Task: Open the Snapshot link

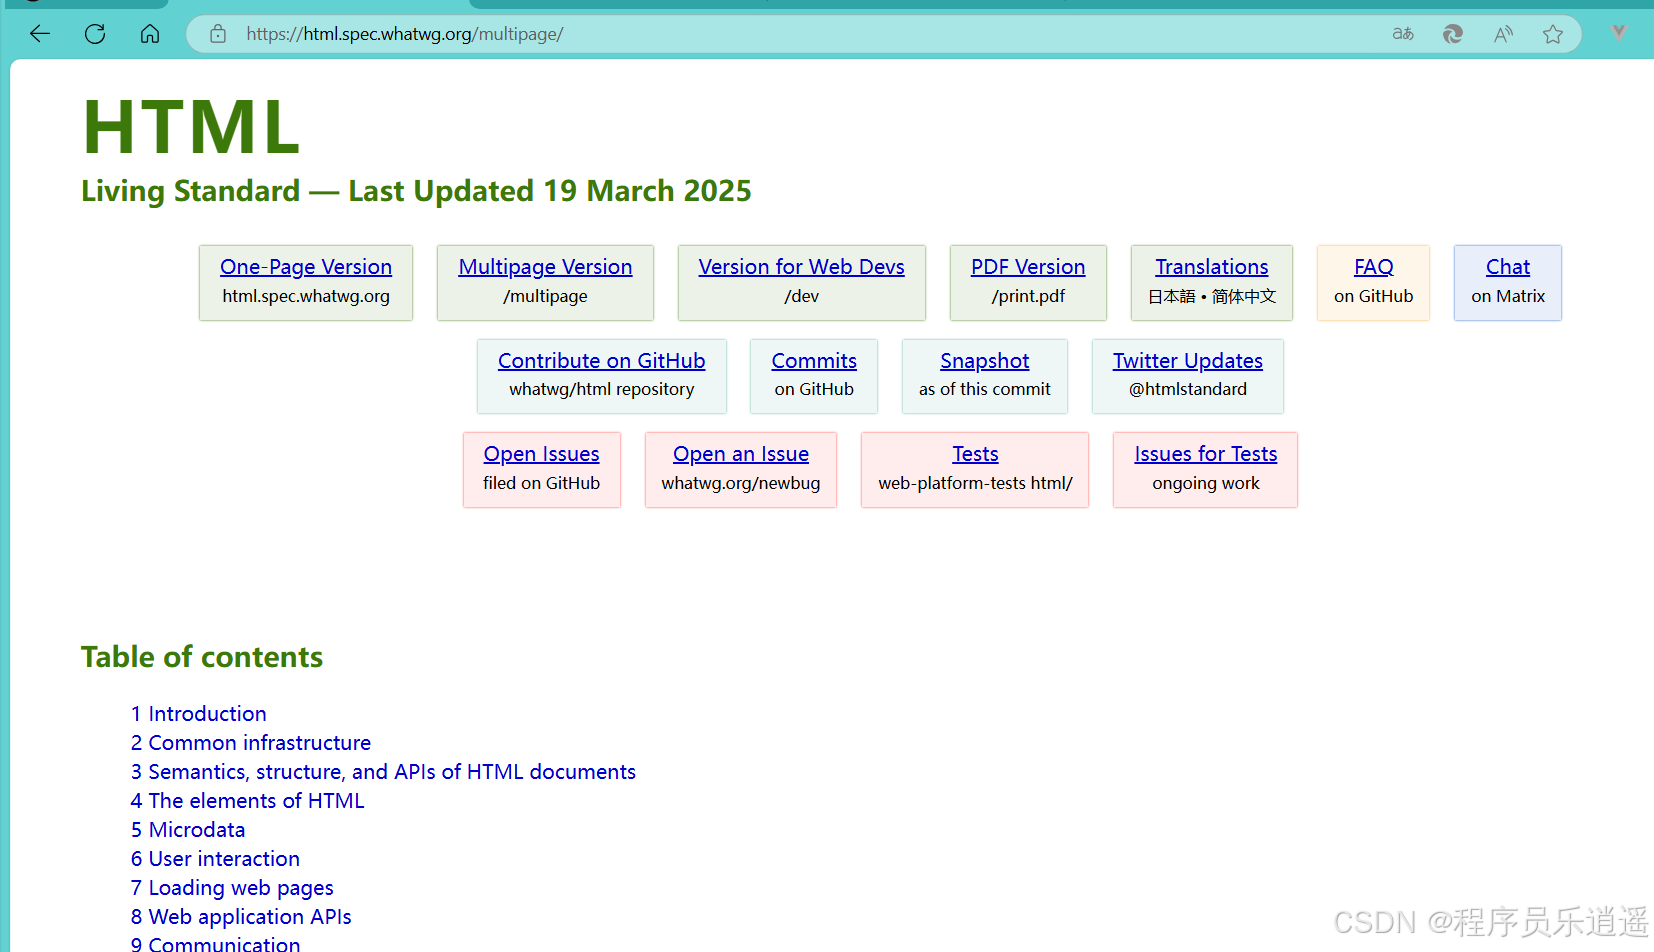Action: pos(985,361)
